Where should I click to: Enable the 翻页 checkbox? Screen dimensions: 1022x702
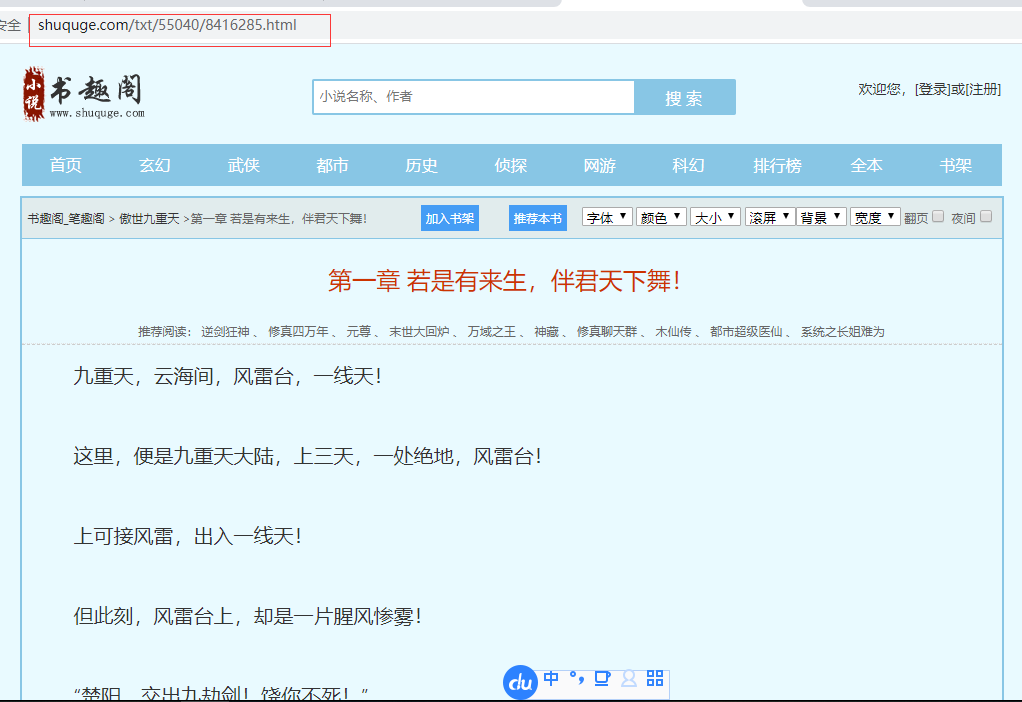click(x=938, y=216)
